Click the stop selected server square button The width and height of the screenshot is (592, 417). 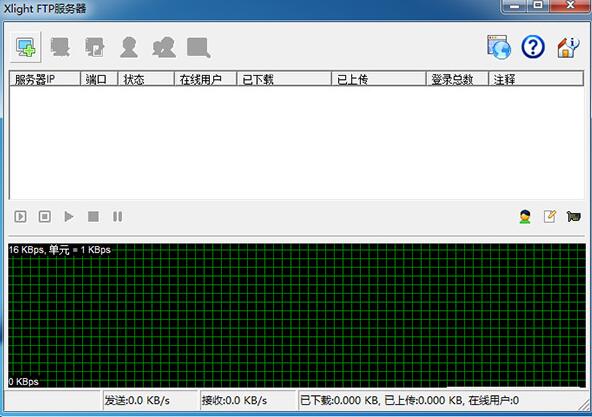(93, 216)
